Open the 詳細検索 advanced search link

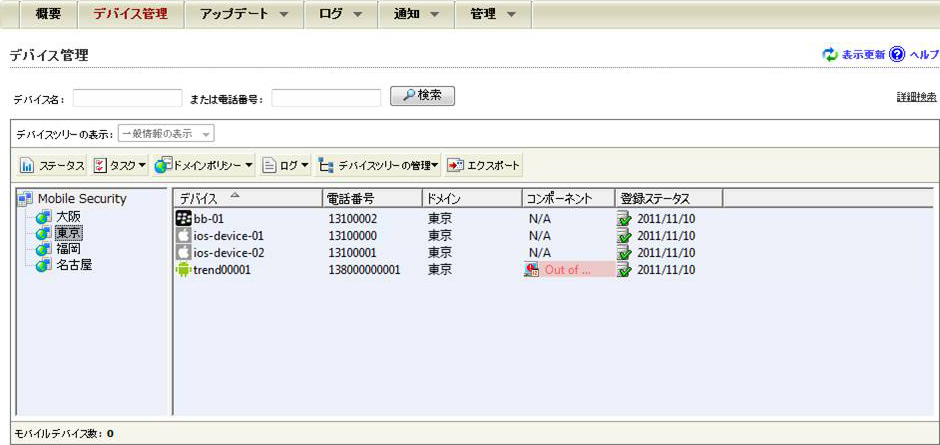[916, 97]
